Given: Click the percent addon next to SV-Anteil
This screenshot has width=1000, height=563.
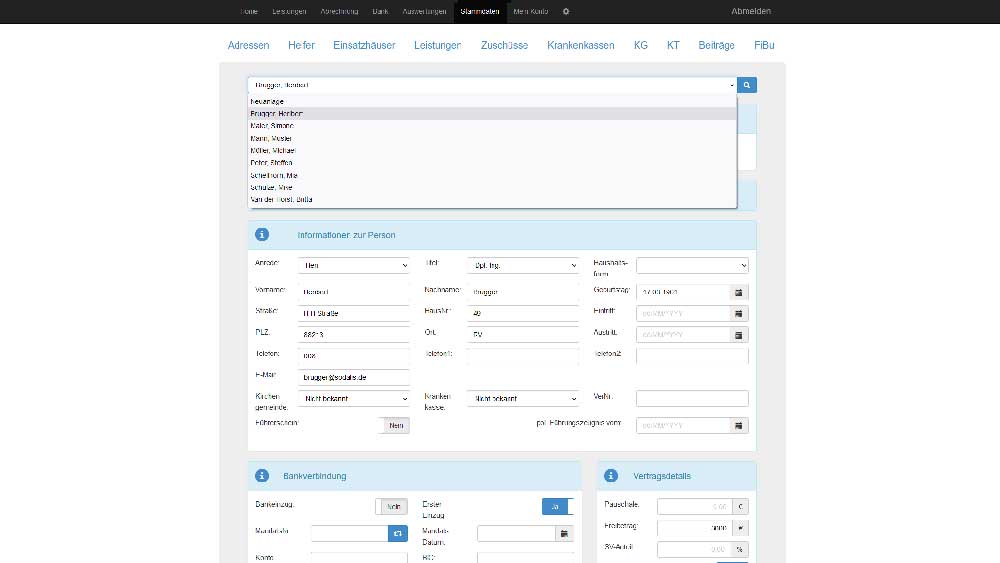Looking at the screenshot, I should 740,549.
